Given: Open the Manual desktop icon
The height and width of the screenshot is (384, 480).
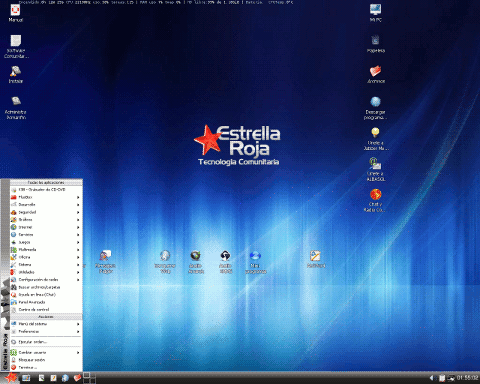Looking at the screenshot, I should (15, 12).
